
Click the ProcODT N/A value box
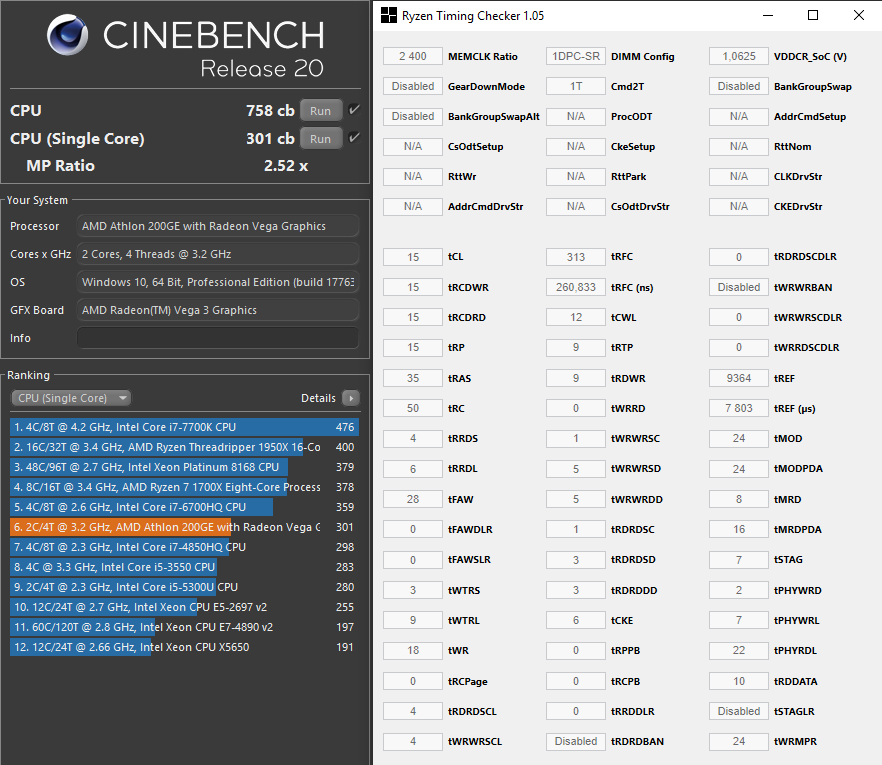tap(576, 116)
